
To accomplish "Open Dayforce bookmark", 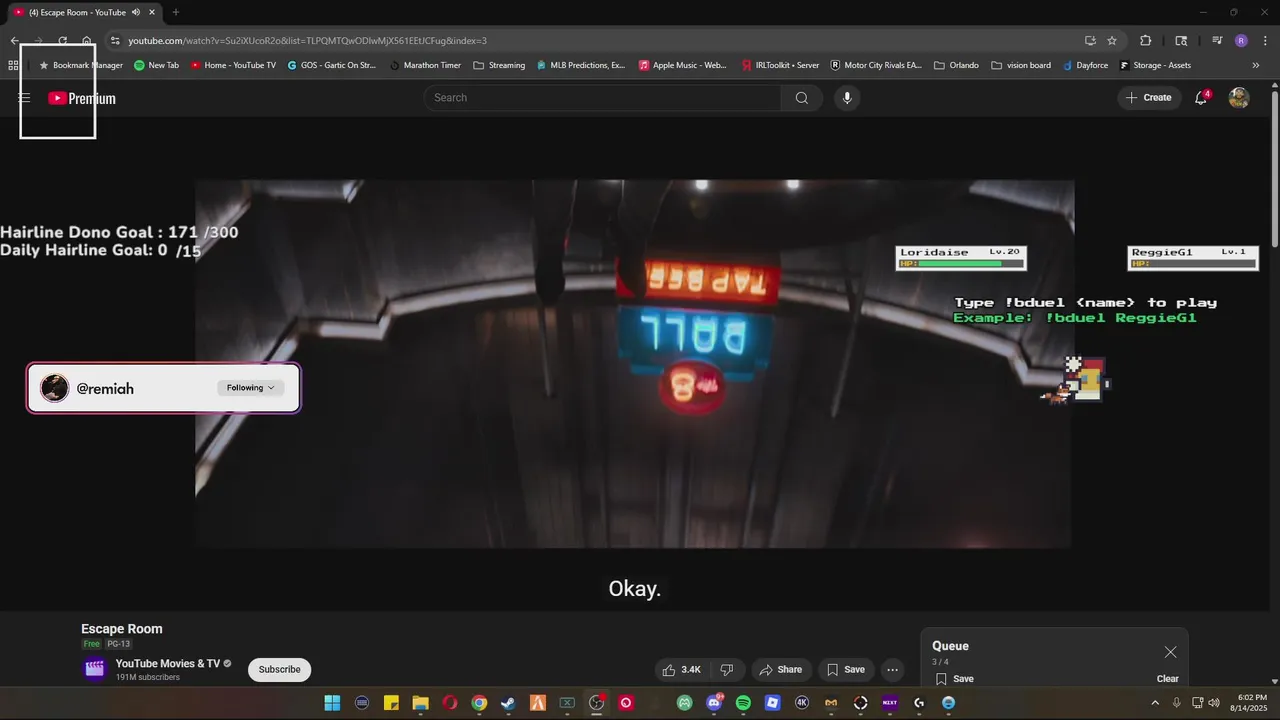I will pyautogui.click(x=1085, y=65).
